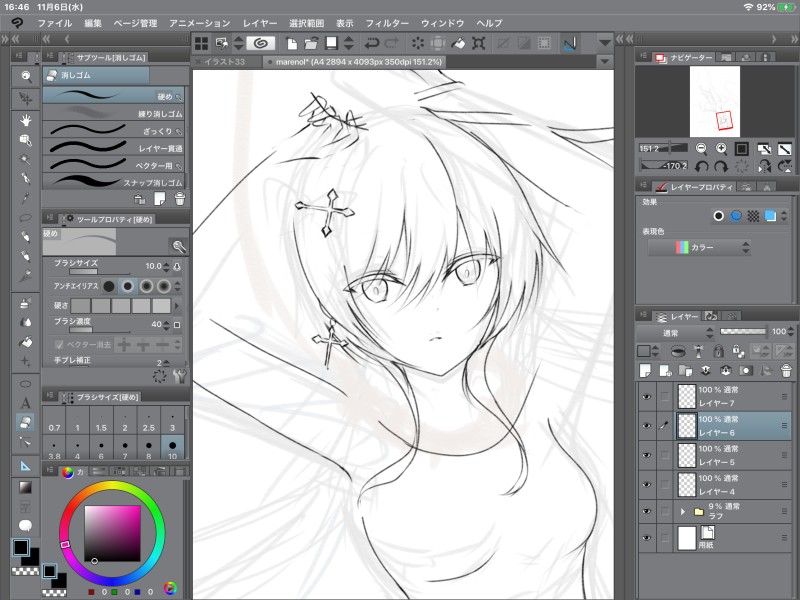Toggle the ベクター消去 checkbox

point(59,345)
